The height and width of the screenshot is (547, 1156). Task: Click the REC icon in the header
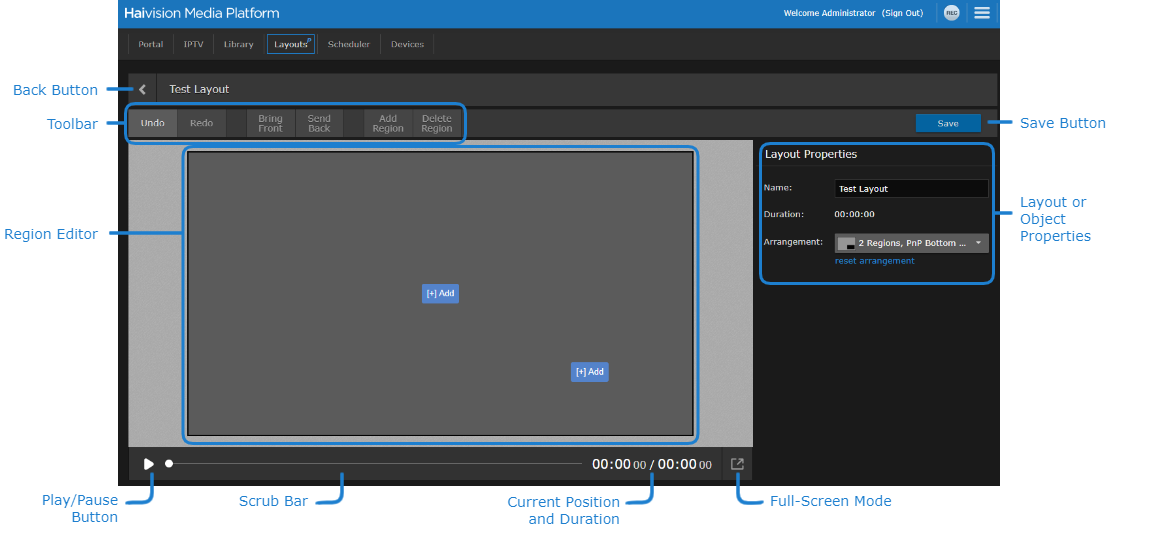pyautogui.click(x=951, y=13)
